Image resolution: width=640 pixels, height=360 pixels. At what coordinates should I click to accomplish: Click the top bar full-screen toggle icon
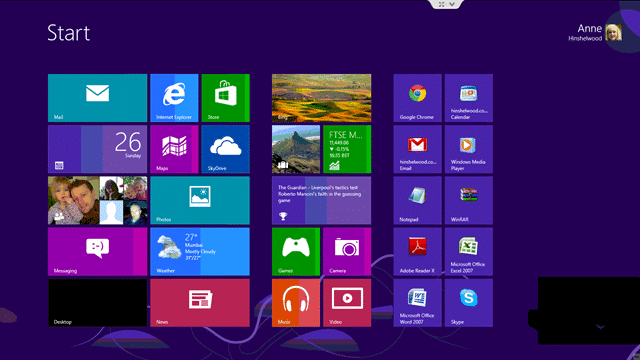pos(442,4)
